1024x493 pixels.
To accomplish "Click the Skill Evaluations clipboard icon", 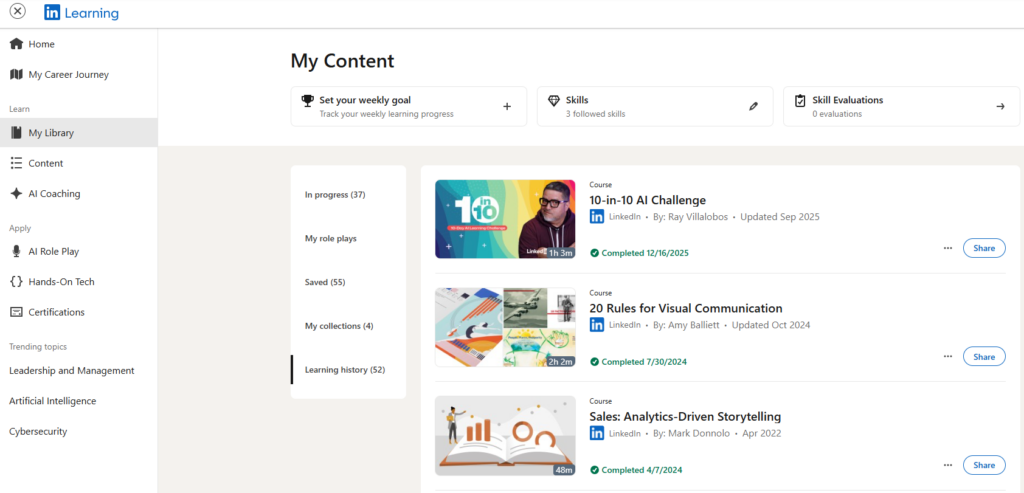I will click(x=800, y=101).
